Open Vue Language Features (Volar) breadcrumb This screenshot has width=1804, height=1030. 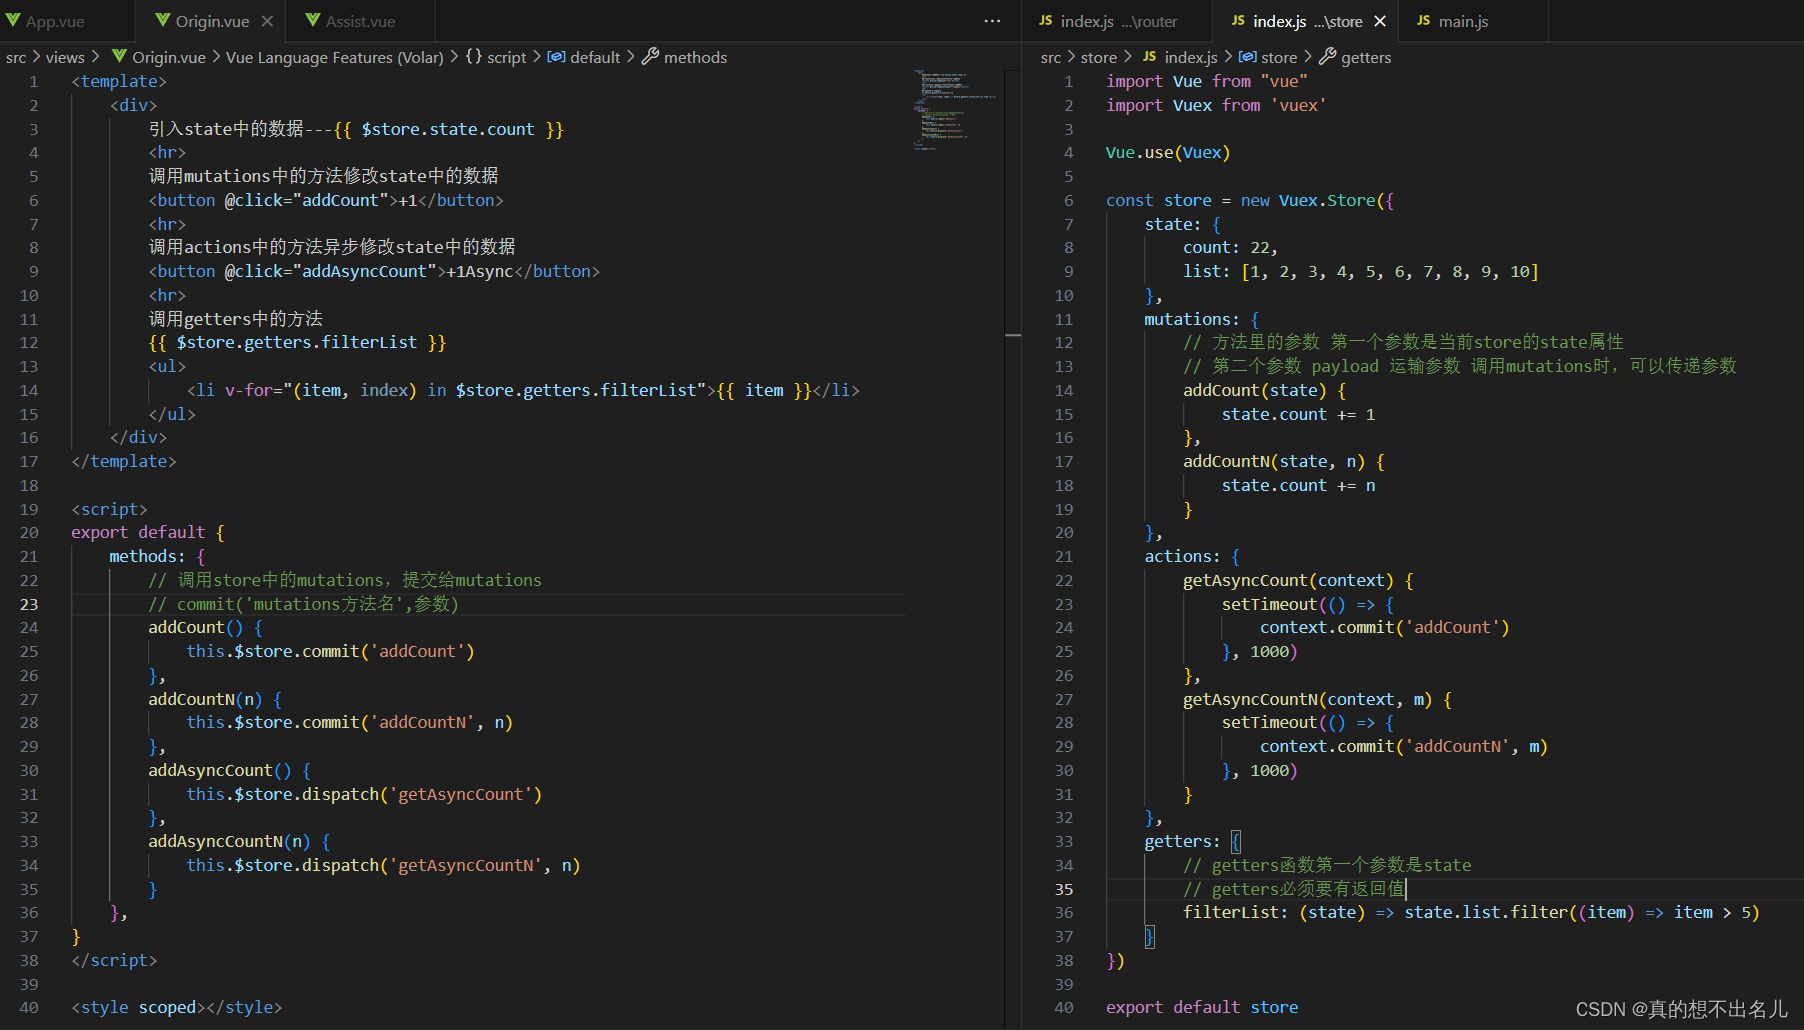point(335,57)
